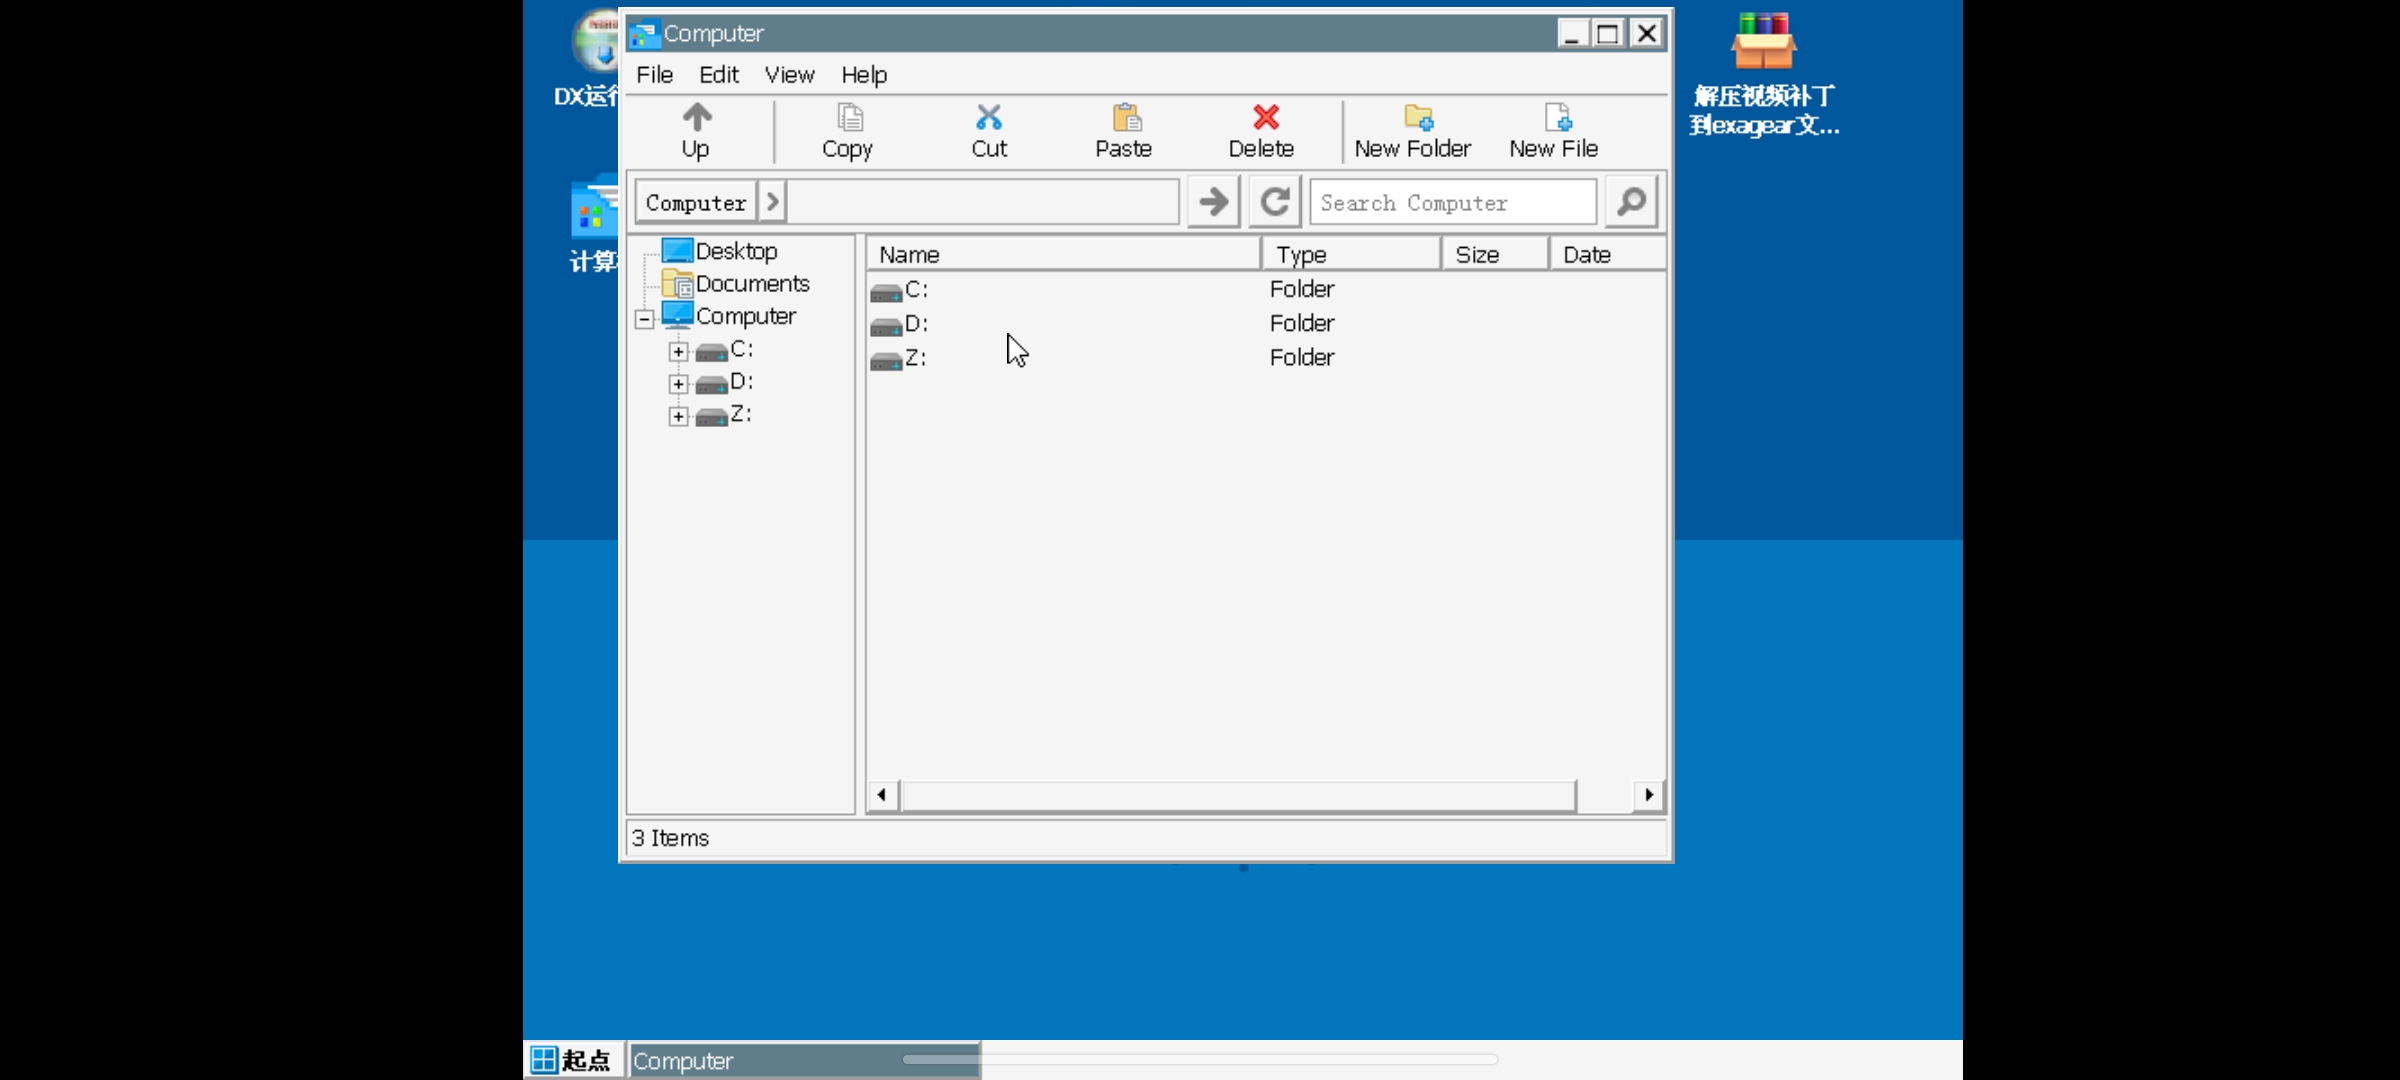Image resolution: width=2400 pixels, height=1080 pixels.
Task: Expand the C: drive tree node
Action: [678, 352]
